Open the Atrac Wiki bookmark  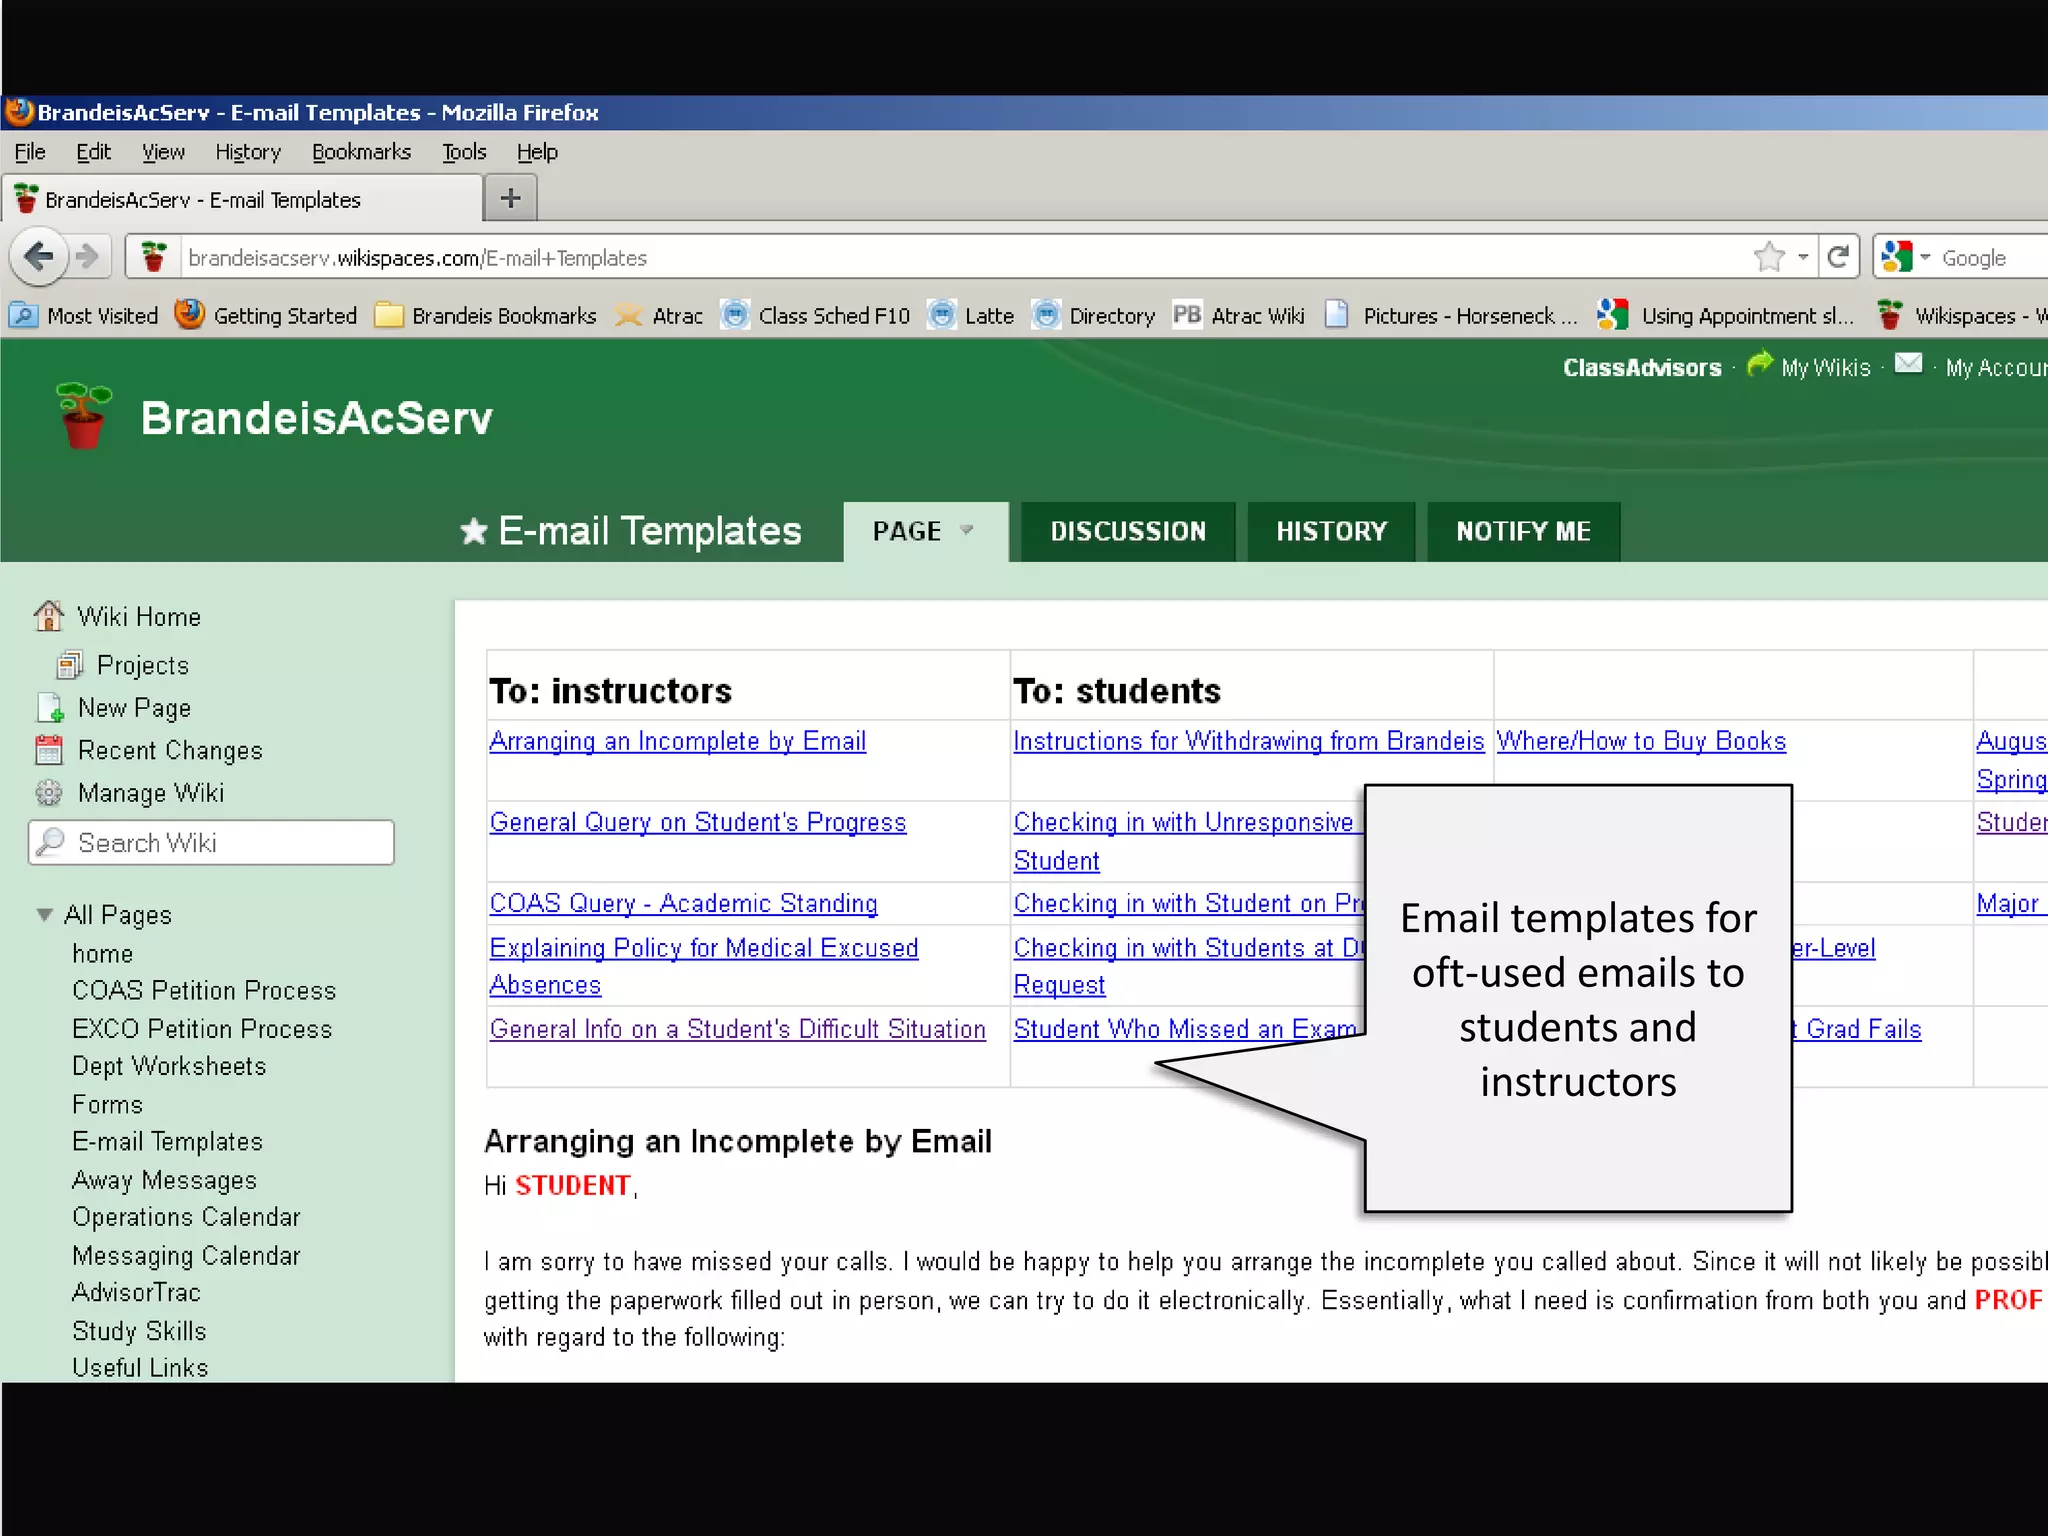1239,315
